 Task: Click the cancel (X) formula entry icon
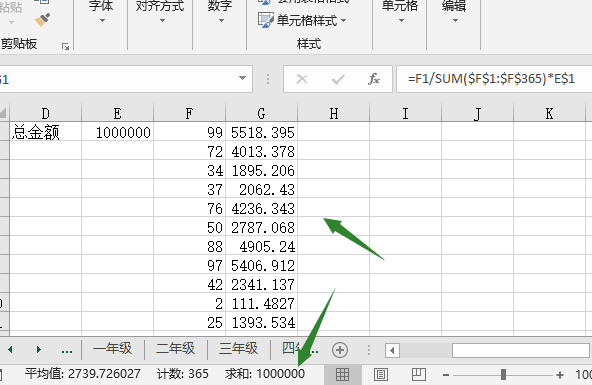tap(302, 79)
